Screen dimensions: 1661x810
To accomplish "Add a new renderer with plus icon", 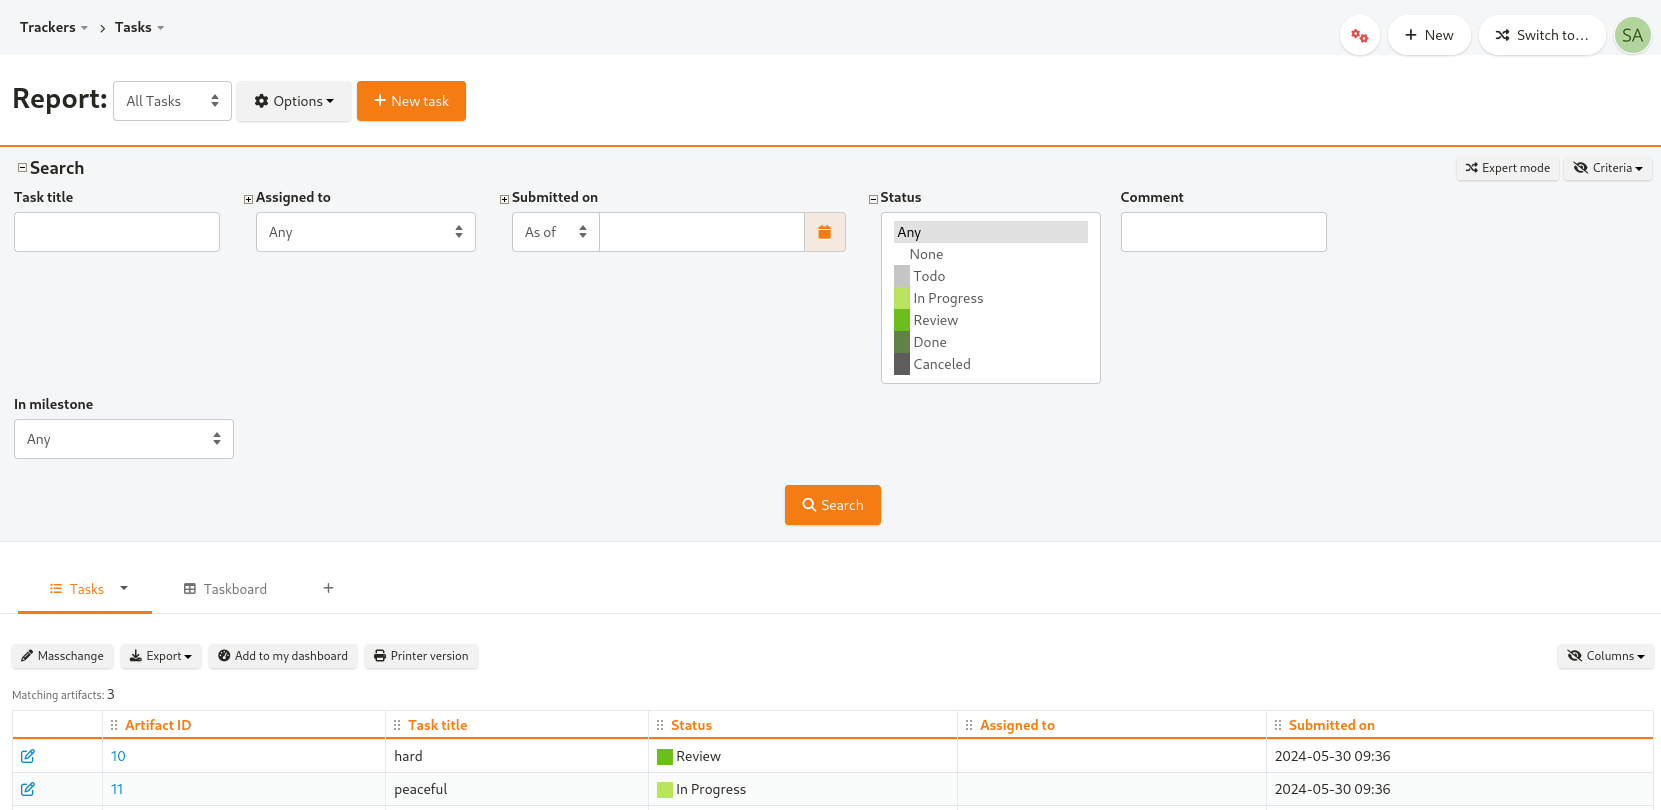I will tap(328, 588).
